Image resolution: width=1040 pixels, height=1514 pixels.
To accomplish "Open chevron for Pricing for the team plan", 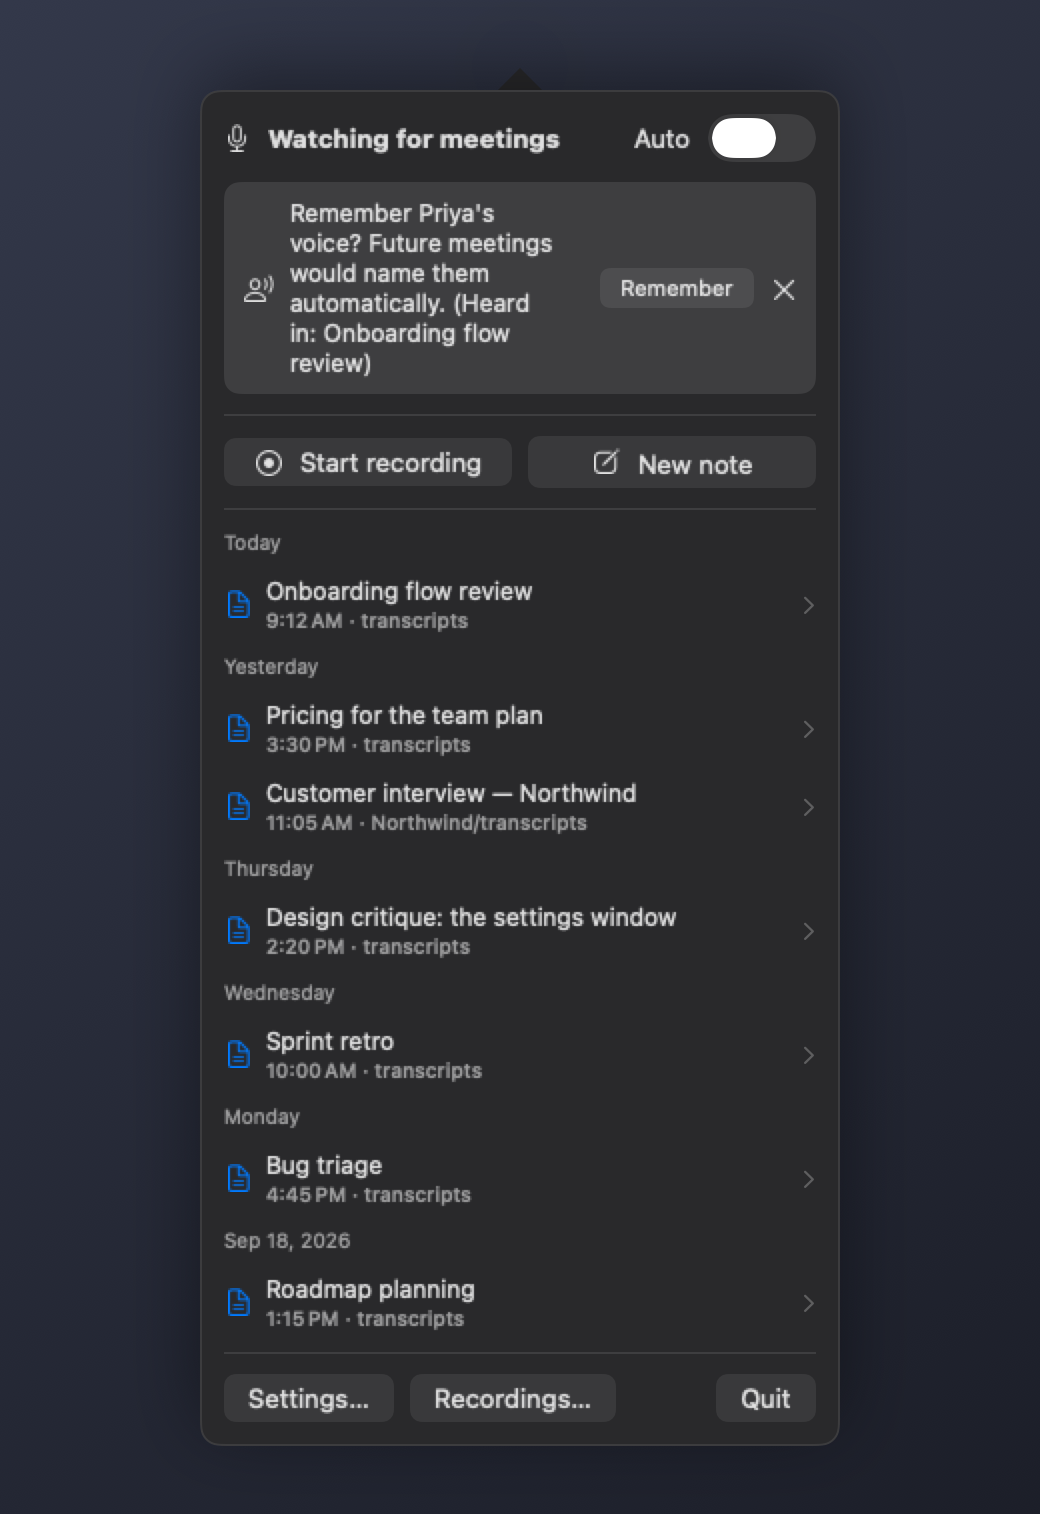I will 808,729.
